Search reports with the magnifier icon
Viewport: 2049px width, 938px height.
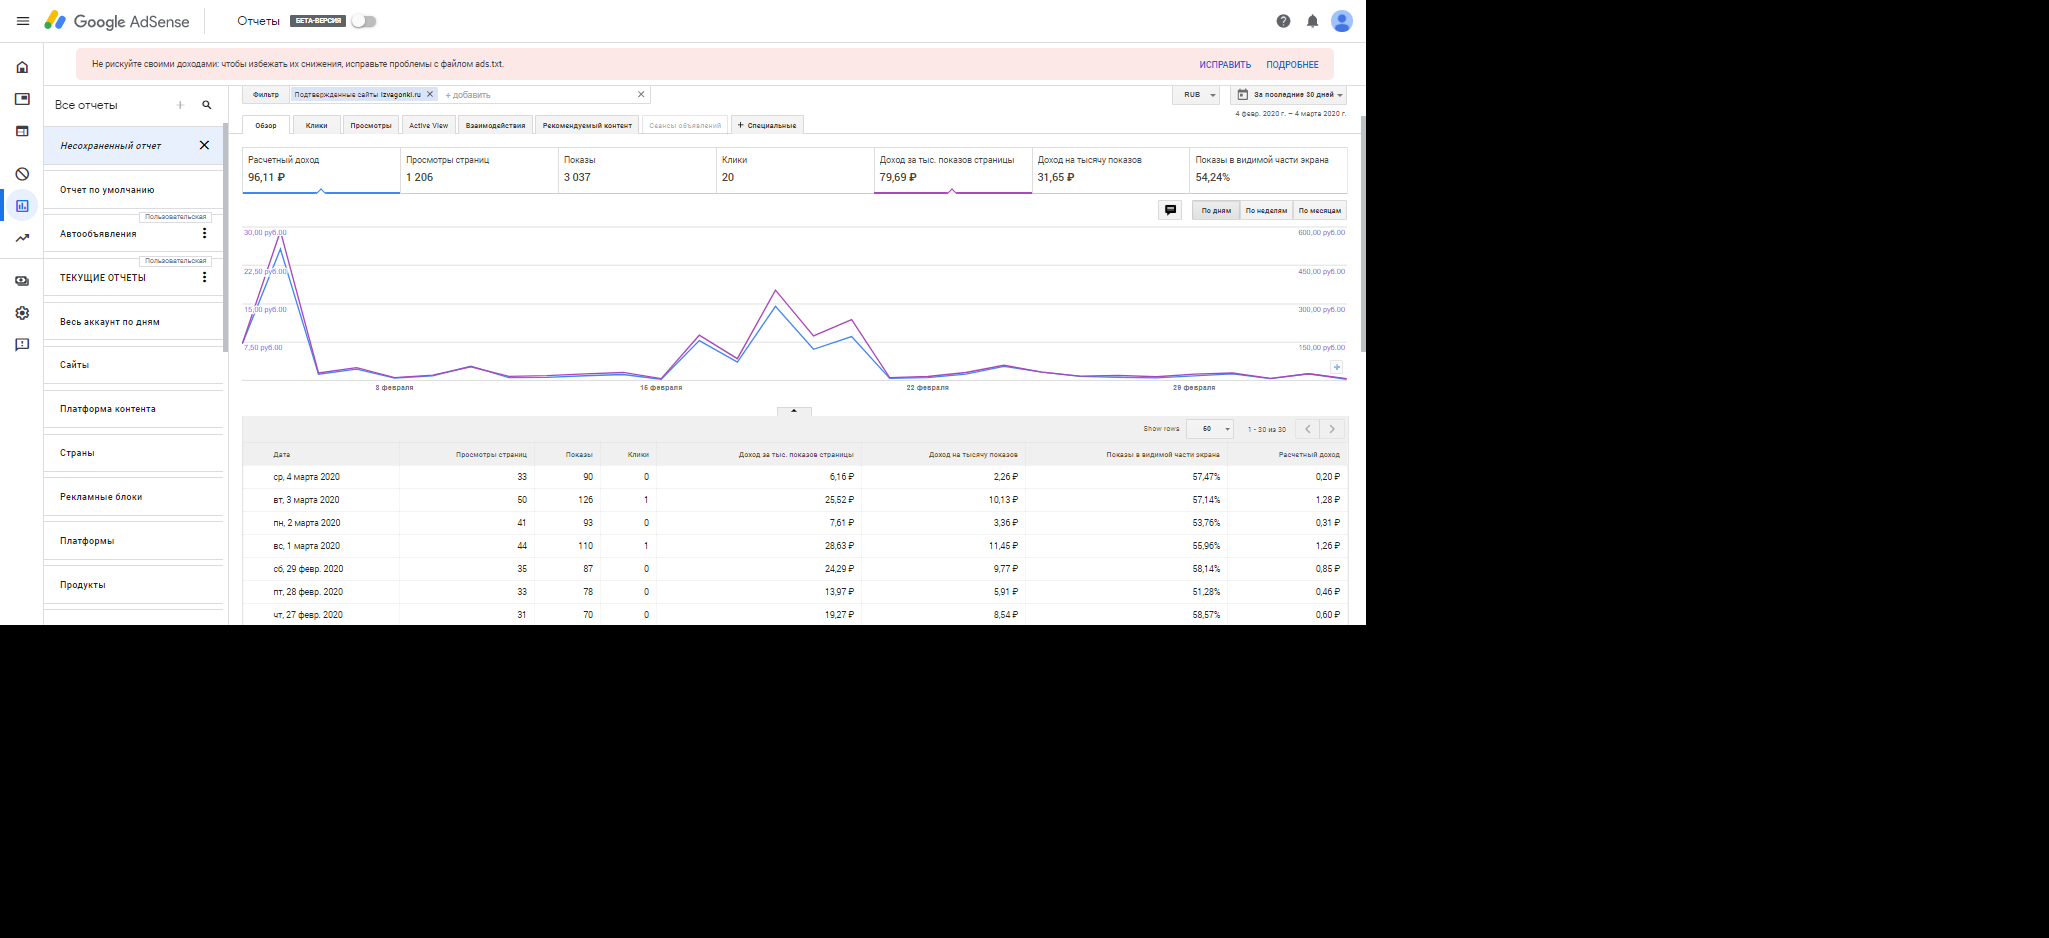point(207,105)
